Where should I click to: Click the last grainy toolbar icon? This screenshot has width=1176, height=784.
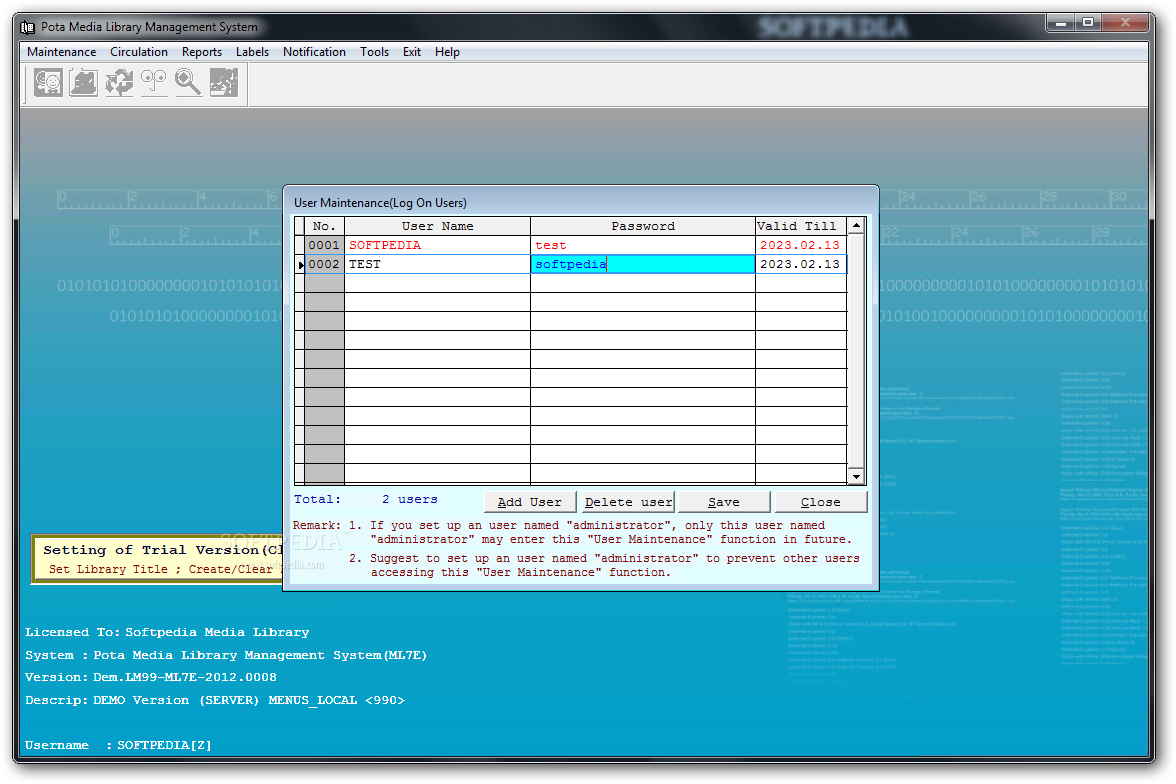(x=224, y=83)
